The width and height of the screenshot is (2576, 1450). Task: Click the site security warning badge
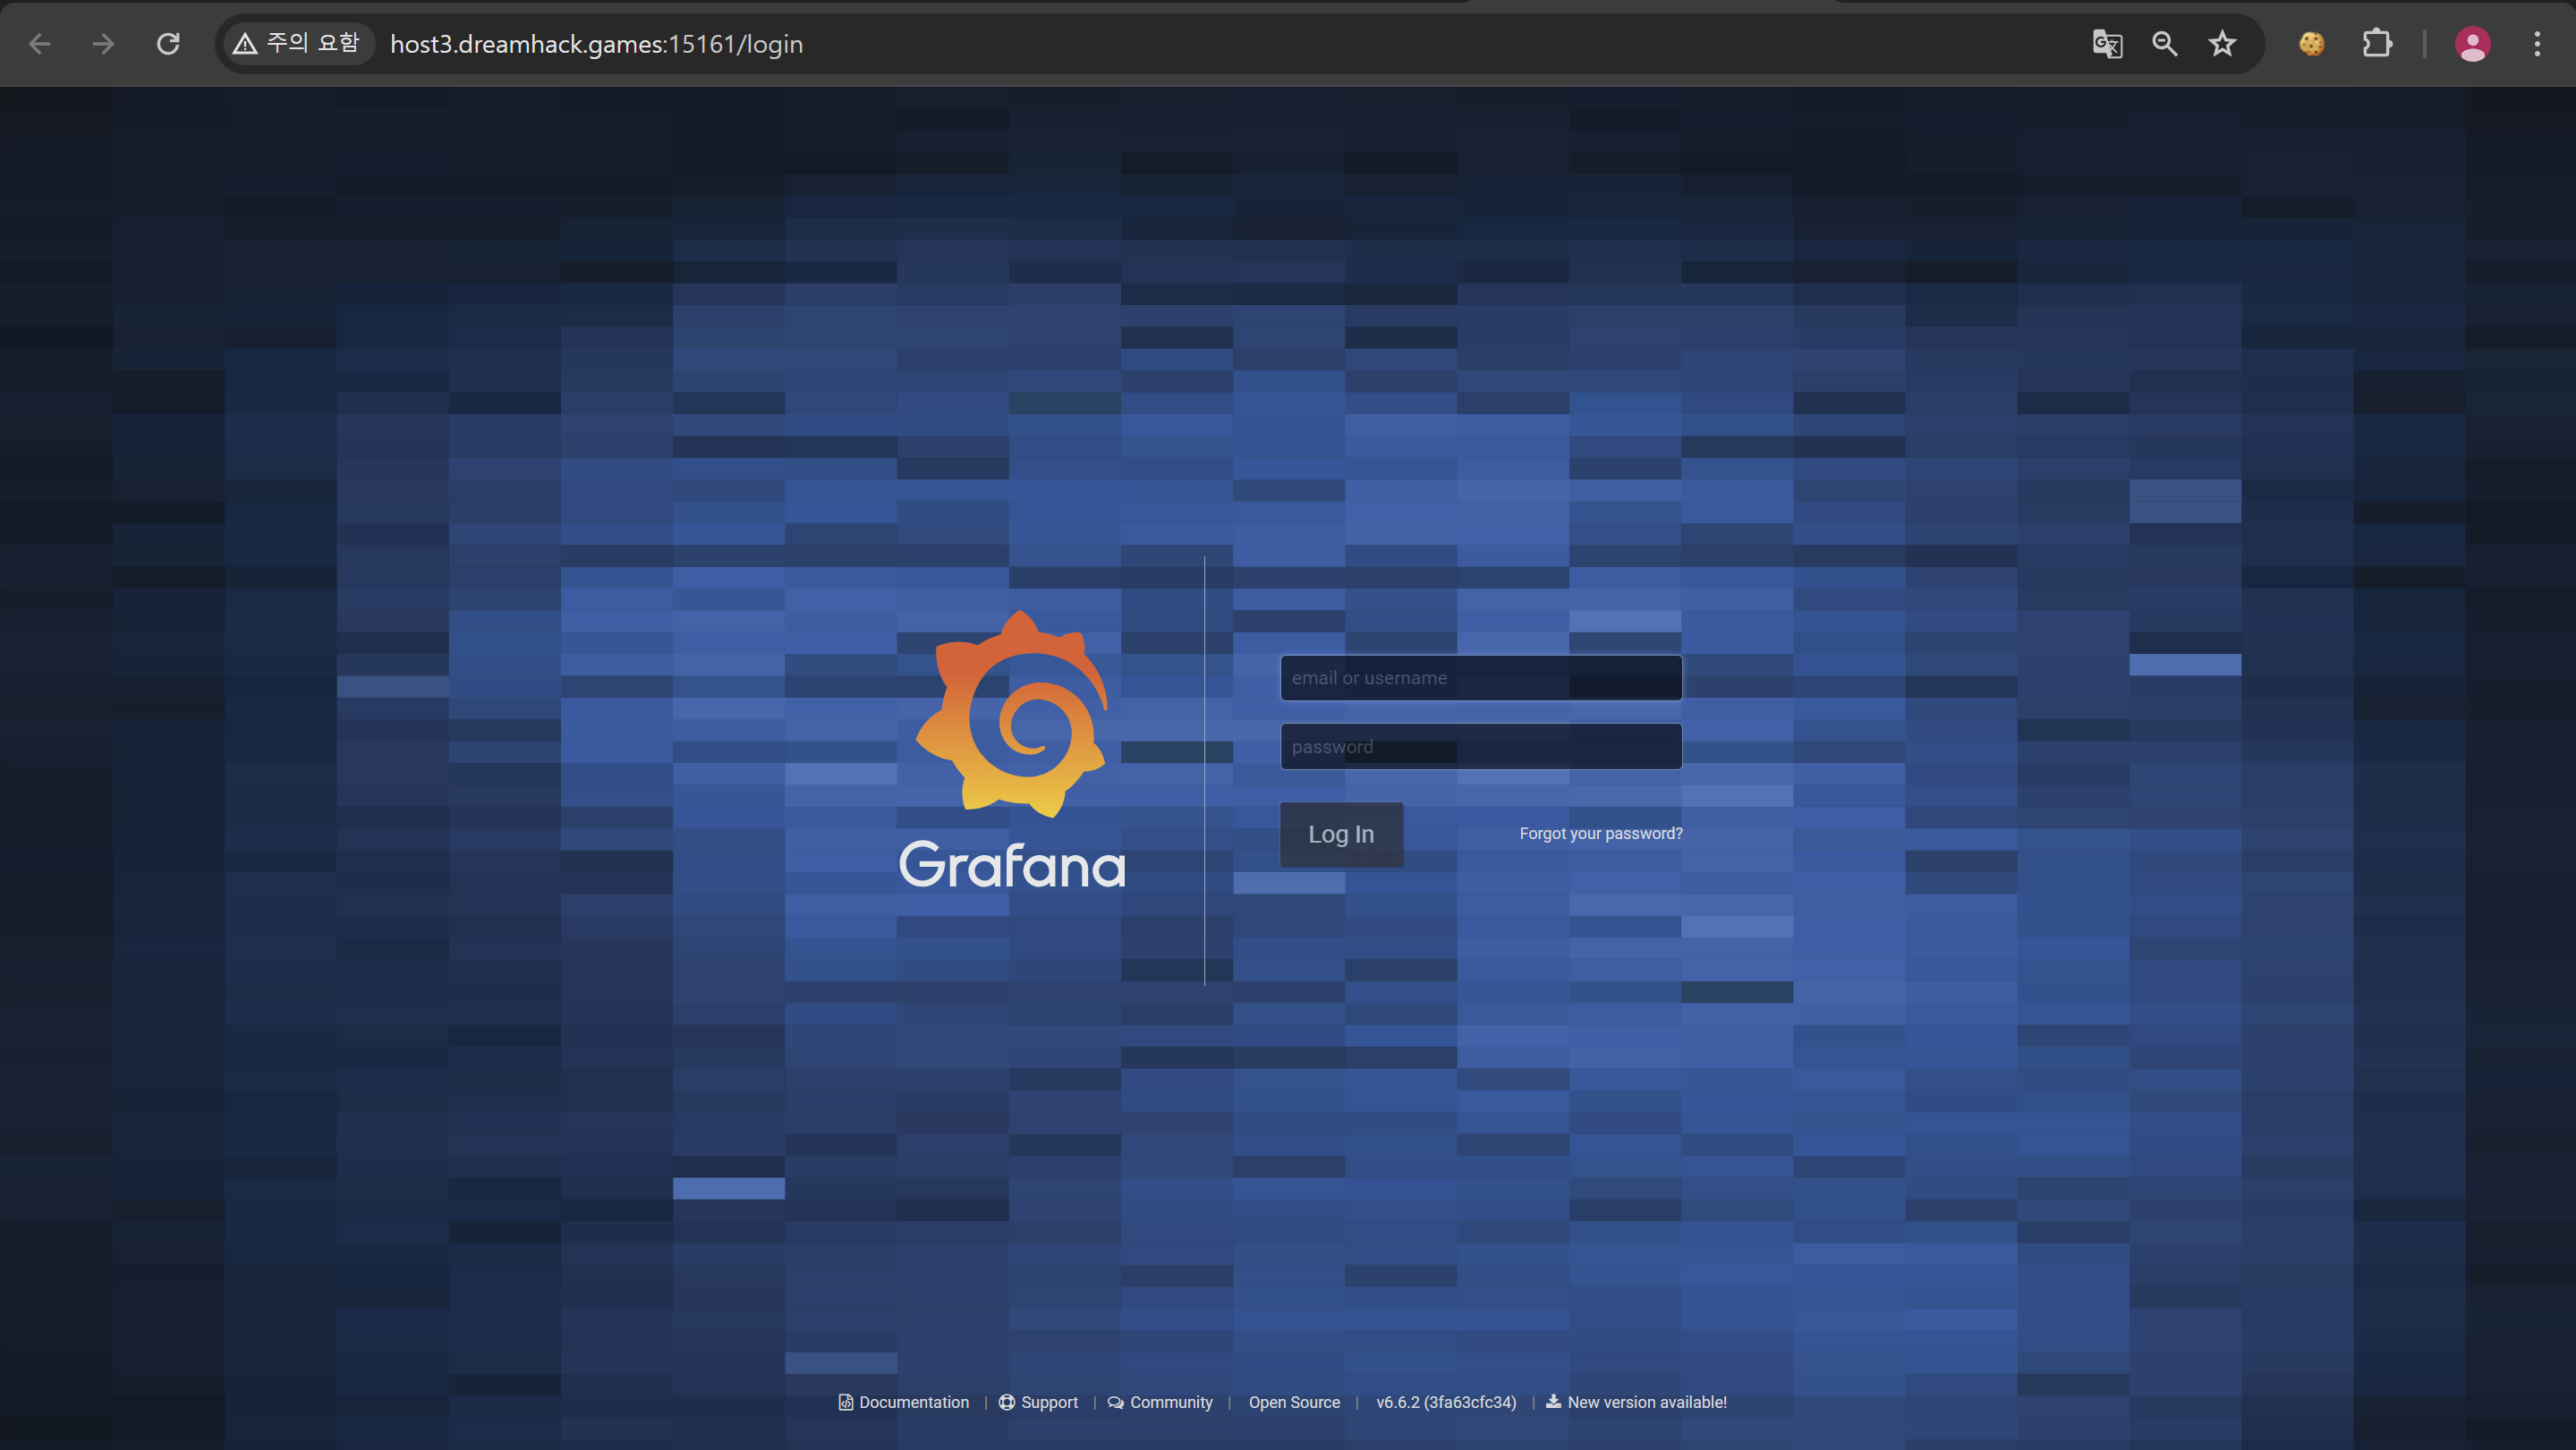coord(297,44)
